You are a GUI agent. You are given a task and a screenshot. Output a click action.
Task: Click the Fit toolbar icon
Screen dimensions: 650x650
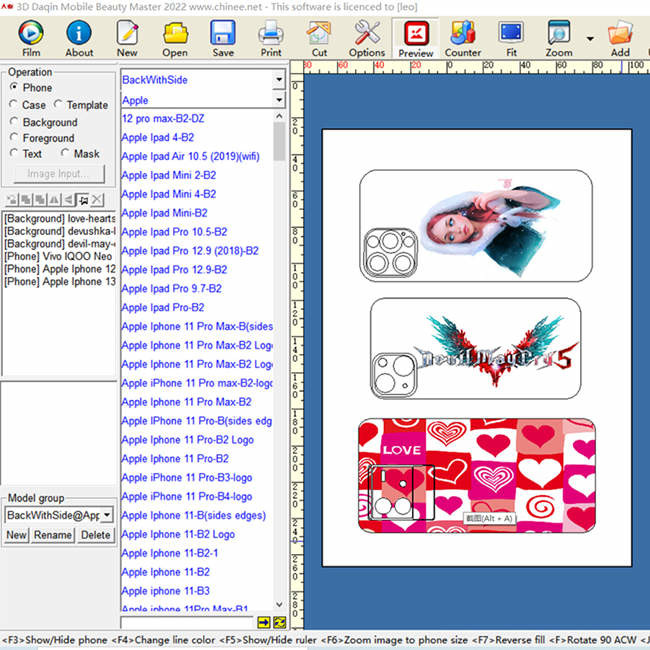(511, 38)
